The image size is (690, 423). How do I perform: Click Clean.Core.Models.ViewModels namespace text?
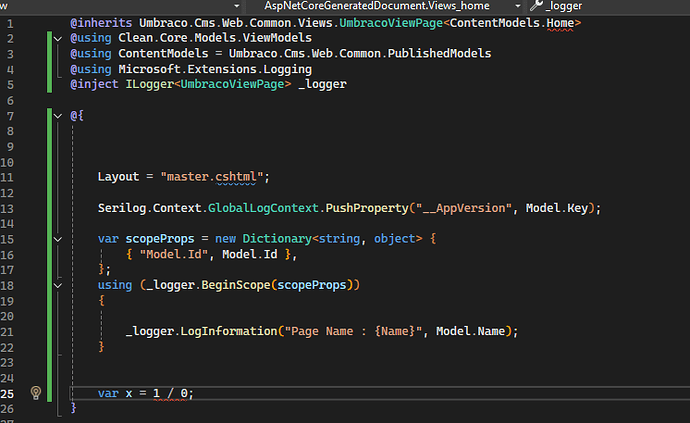pyautogui.click(x=215, y=38)
